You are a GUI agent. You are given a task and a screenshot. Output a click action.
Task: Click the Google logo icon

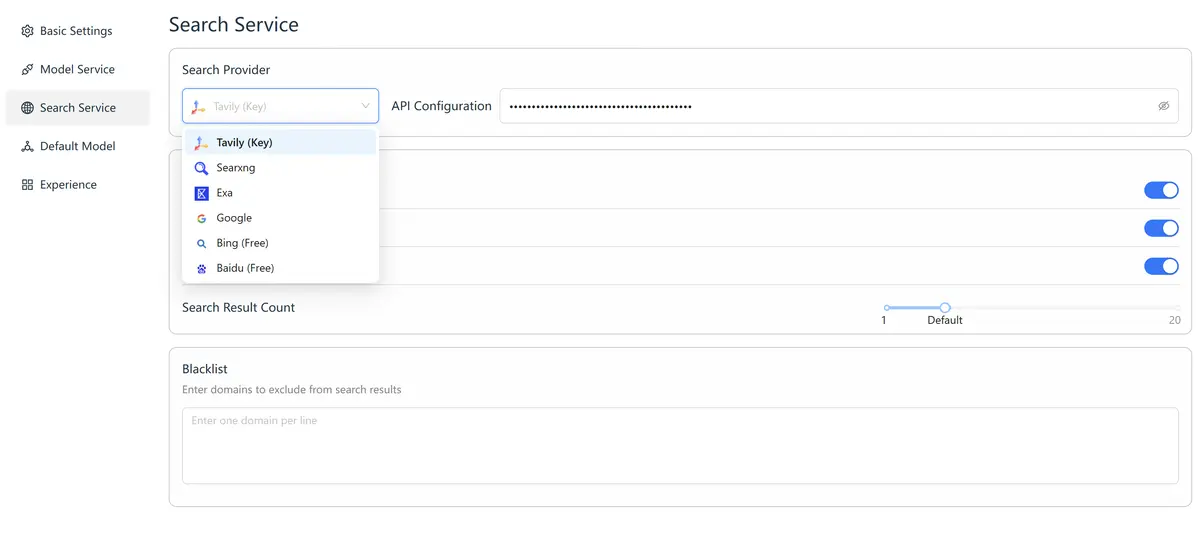pyautogui.click(x=201, y=218)
